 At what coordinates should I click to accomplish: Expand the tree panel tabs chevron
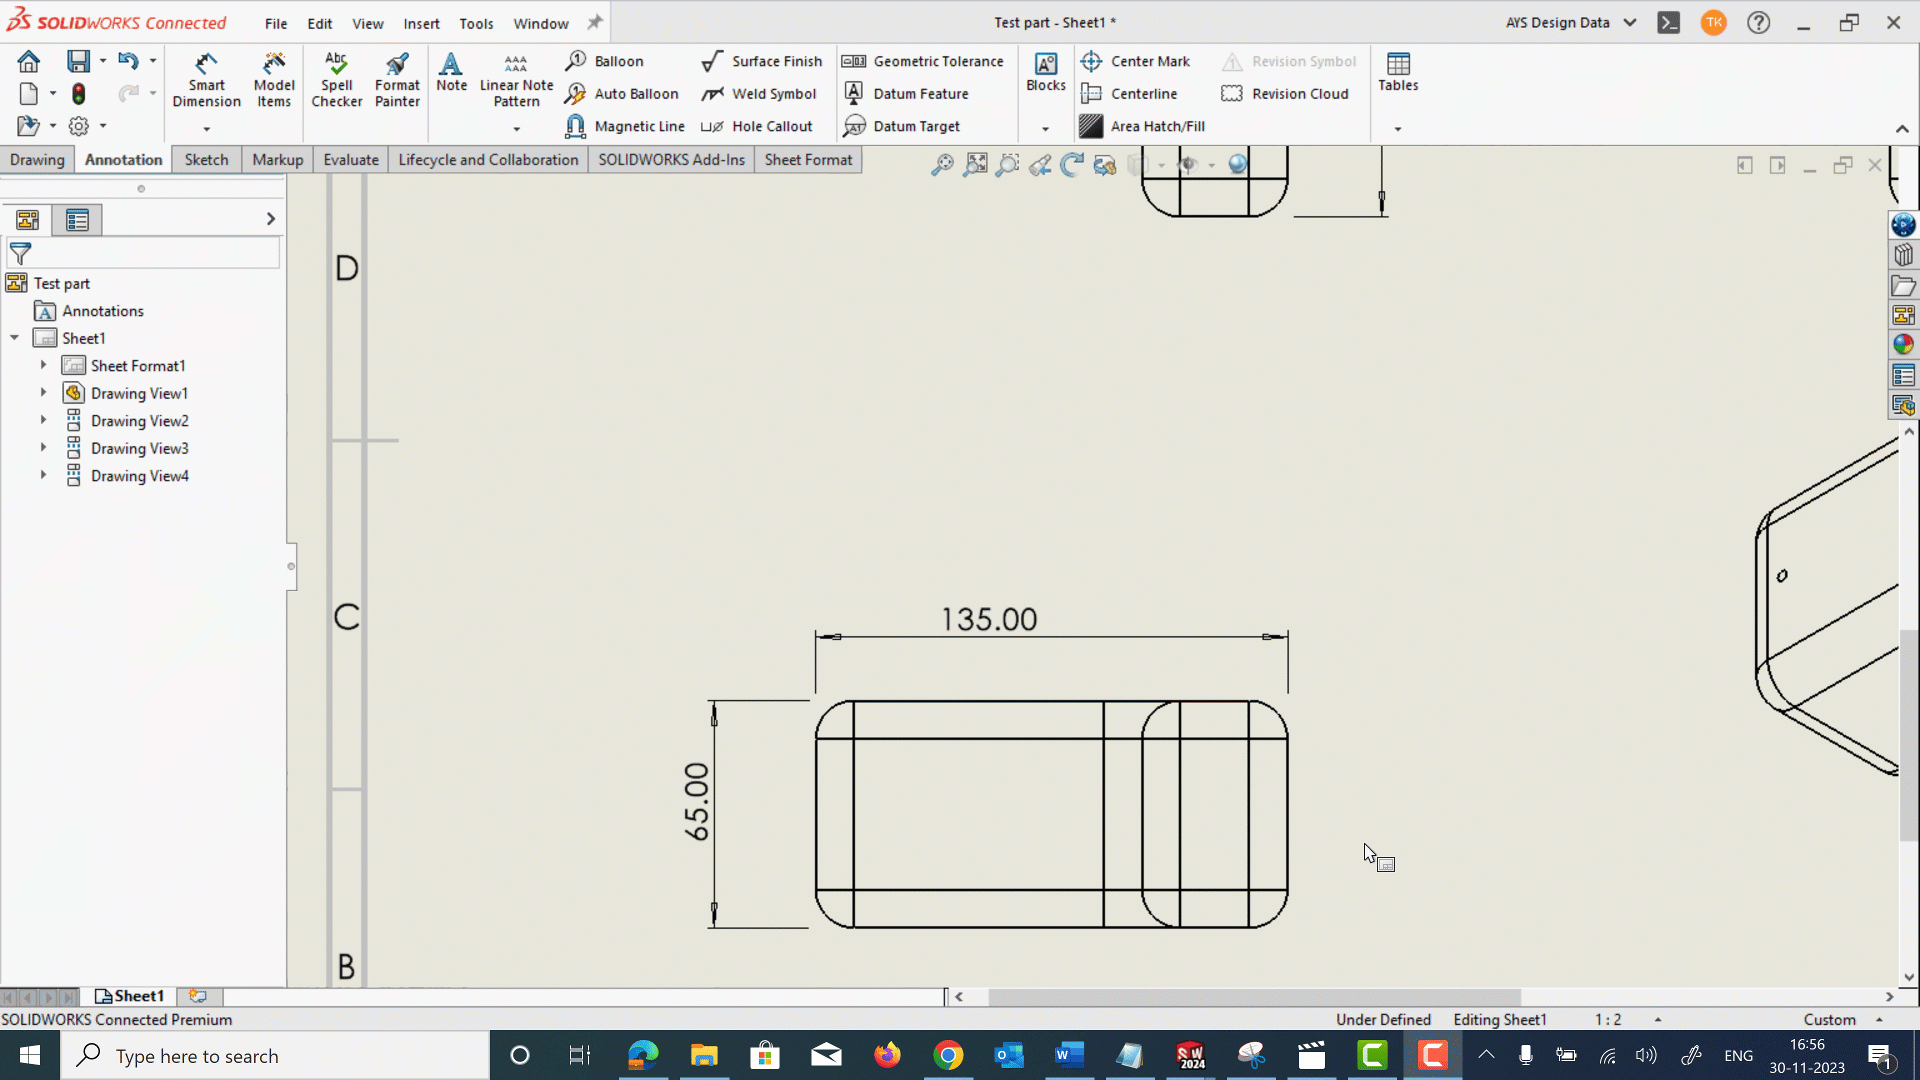[x=270, y=219]
